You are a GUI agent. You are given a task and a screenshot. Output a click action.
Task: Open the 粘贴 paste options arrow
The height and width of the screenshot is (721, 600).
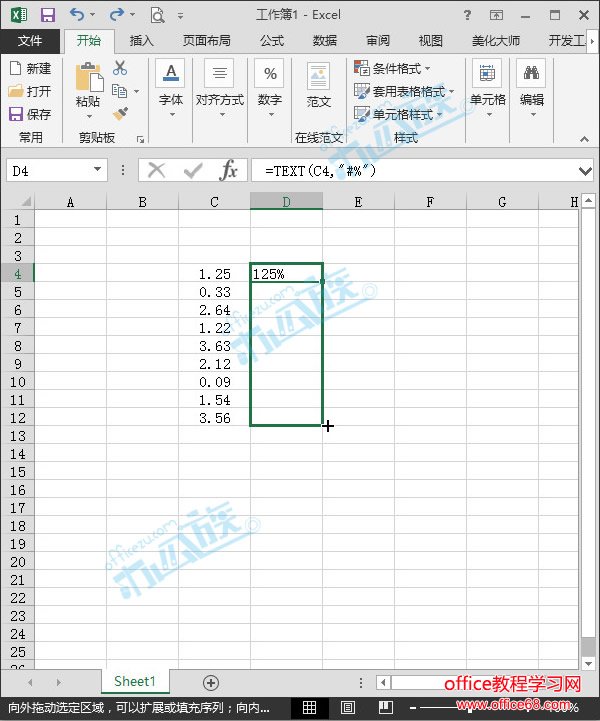[89, 116]
